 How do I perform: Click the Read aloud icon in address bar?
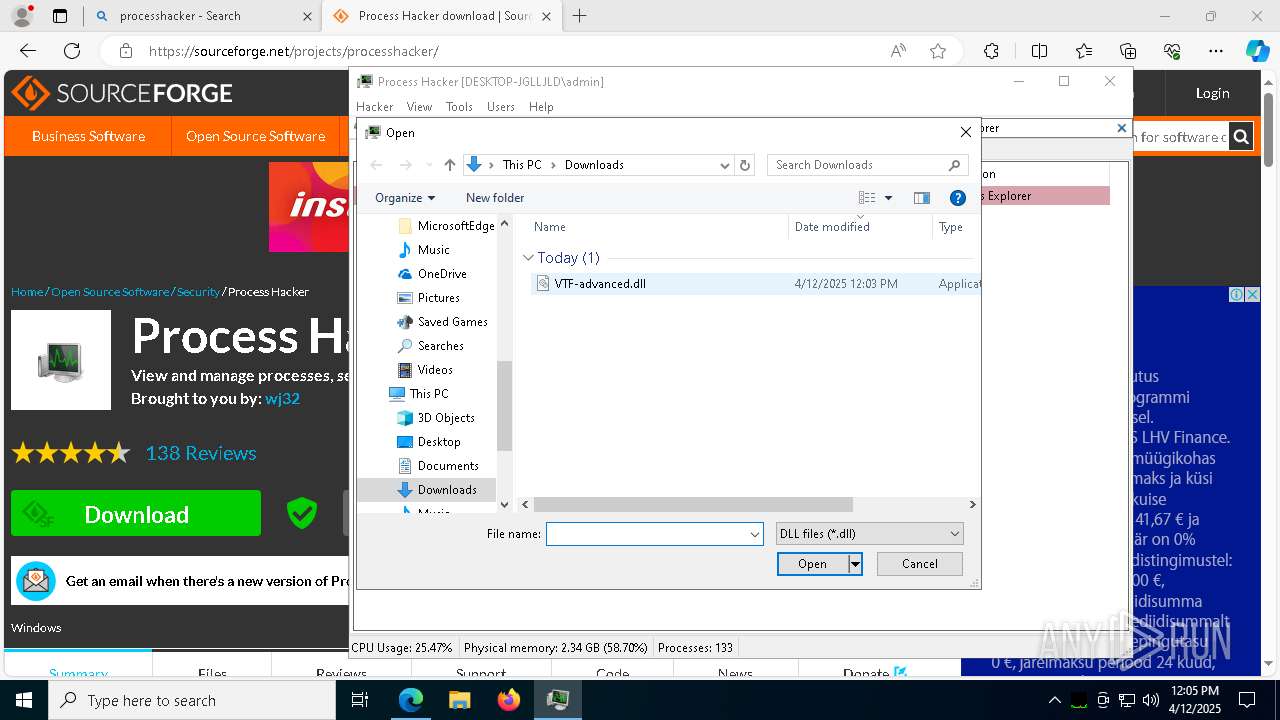[x=898, y=51]
